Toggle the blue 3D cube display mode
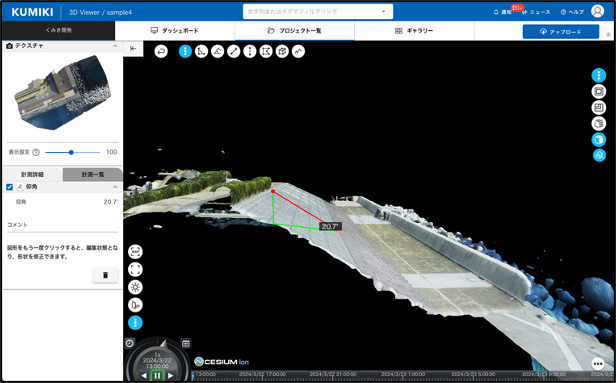Screen dimensions: 616x383 coord(599,139)
